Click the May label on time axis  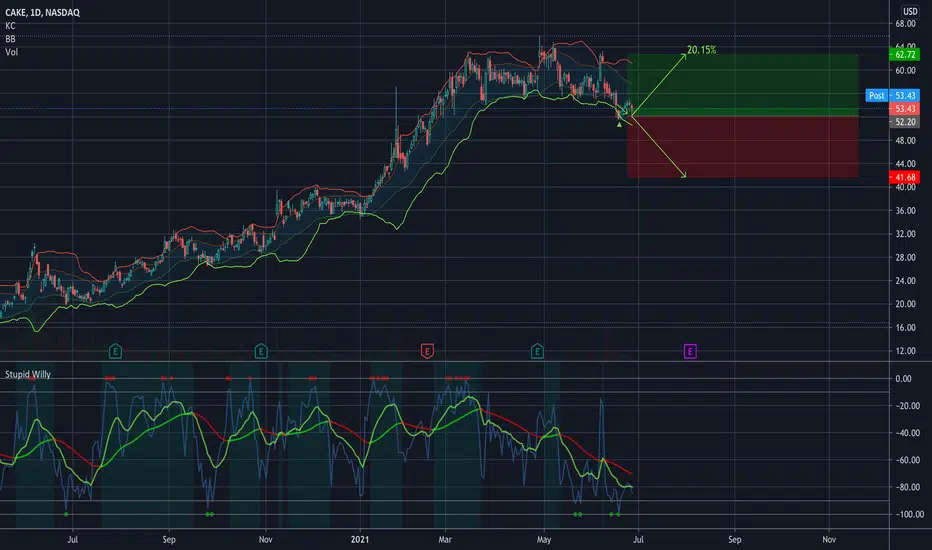[544, 540]
